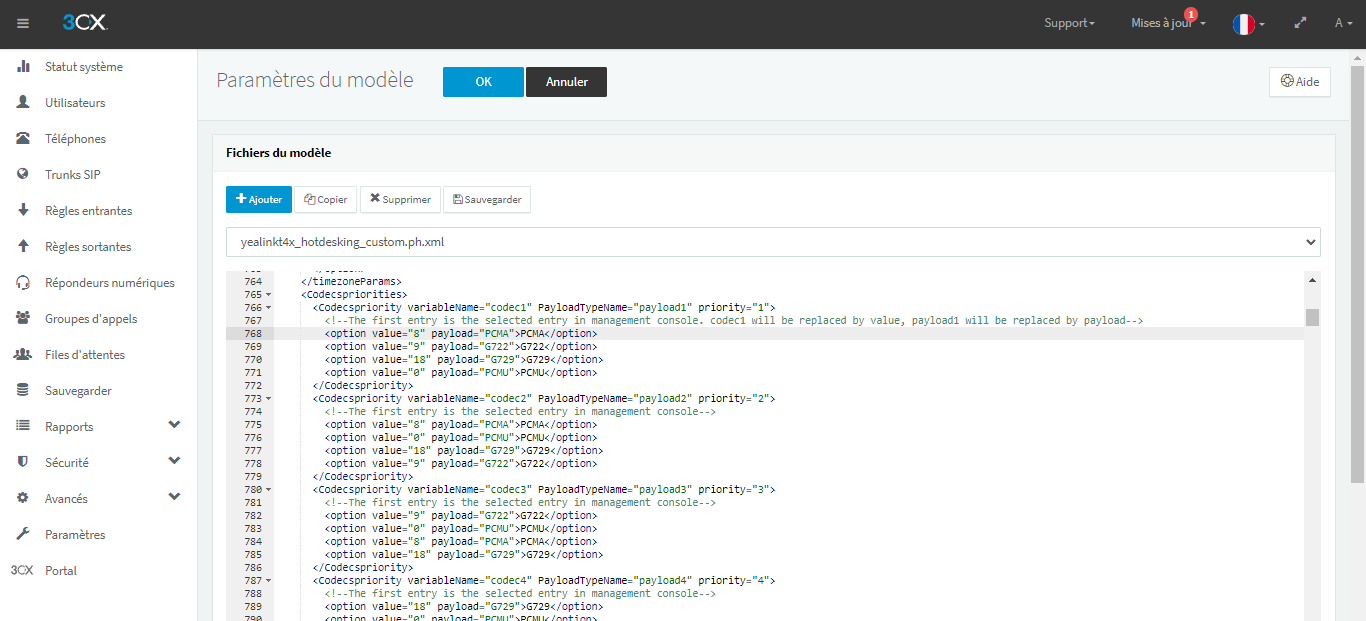Screen dimensions: 1366x621
Task: Click the timezoneParams closing tag line
Action: (x=351, y=282)
